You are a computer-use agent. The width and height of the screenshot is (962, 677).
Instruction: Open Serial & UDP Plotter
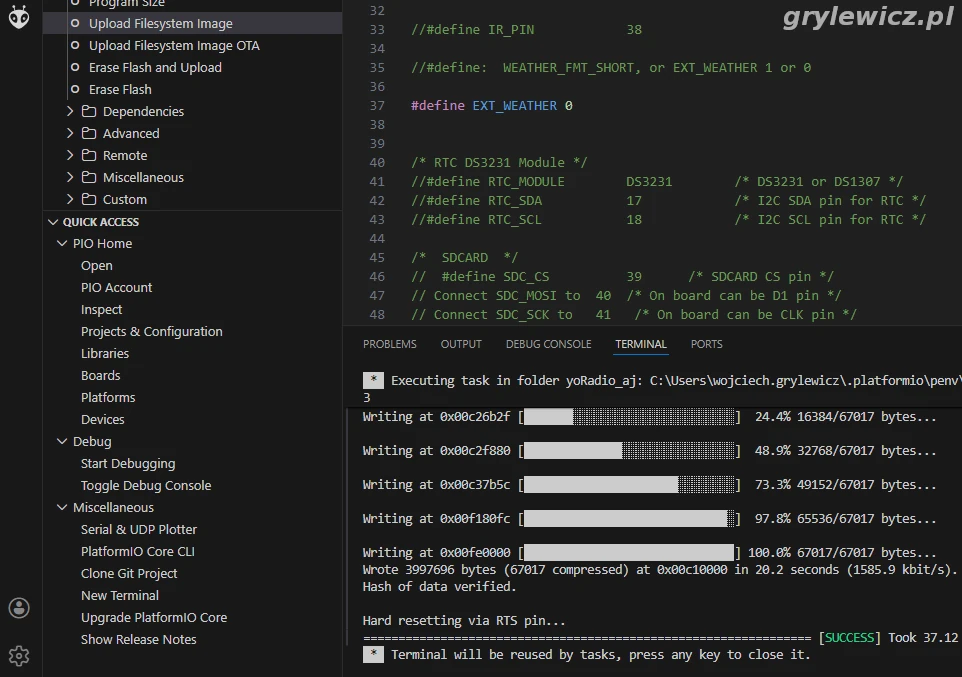138,529
